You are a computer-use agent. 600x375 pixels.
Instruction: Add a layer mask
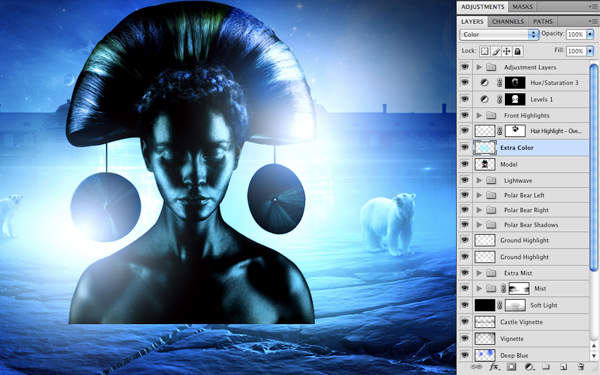511,367
